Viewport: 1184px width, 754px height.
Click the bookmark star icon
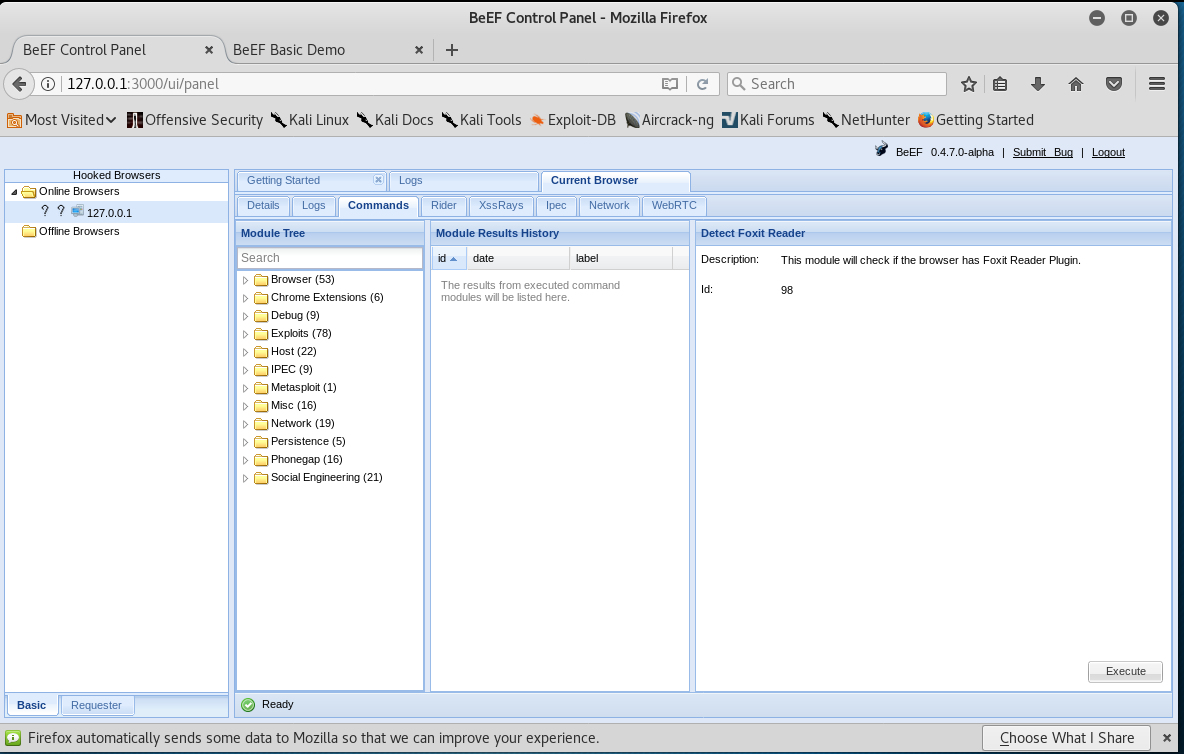click(968, 84)
